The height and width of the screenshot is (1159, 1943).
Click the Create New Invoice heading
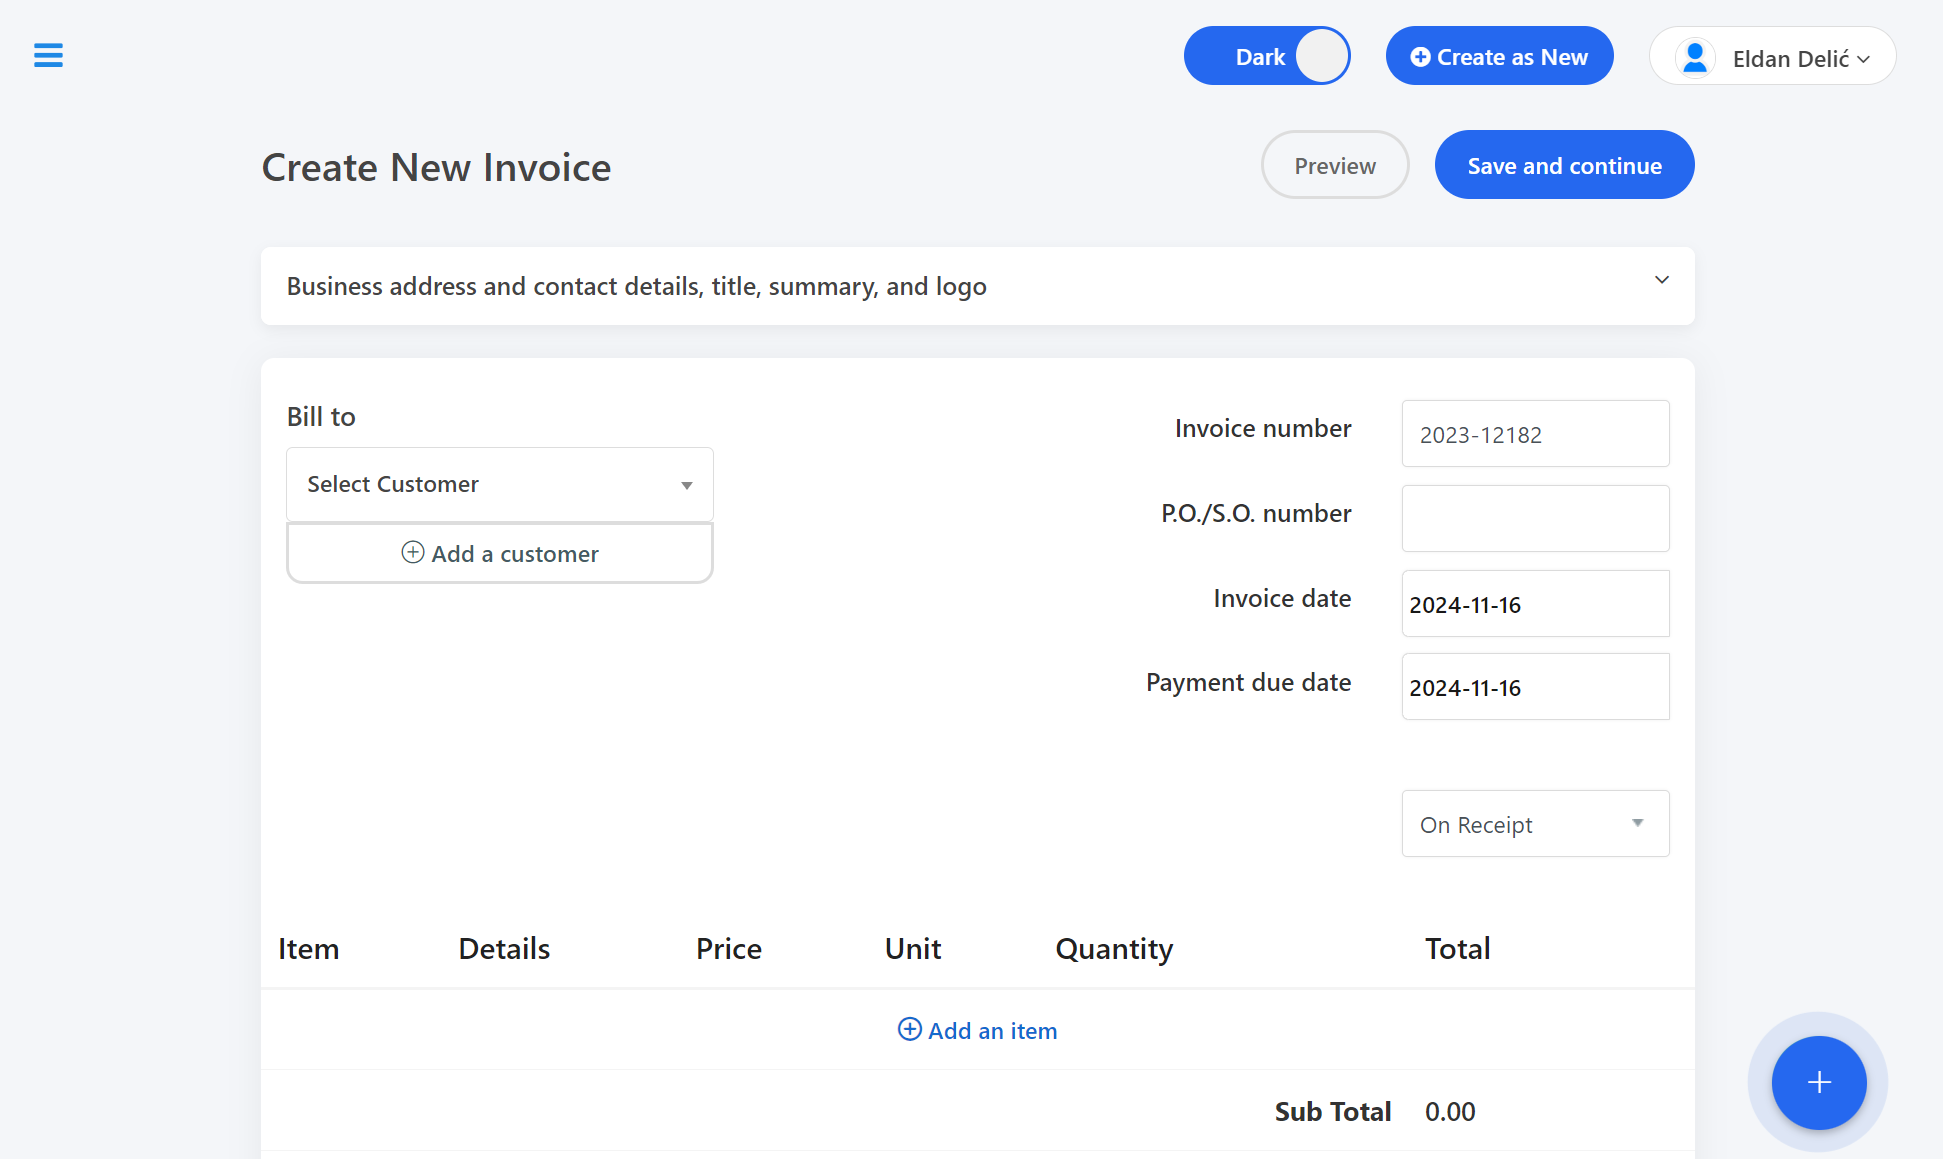436,167
